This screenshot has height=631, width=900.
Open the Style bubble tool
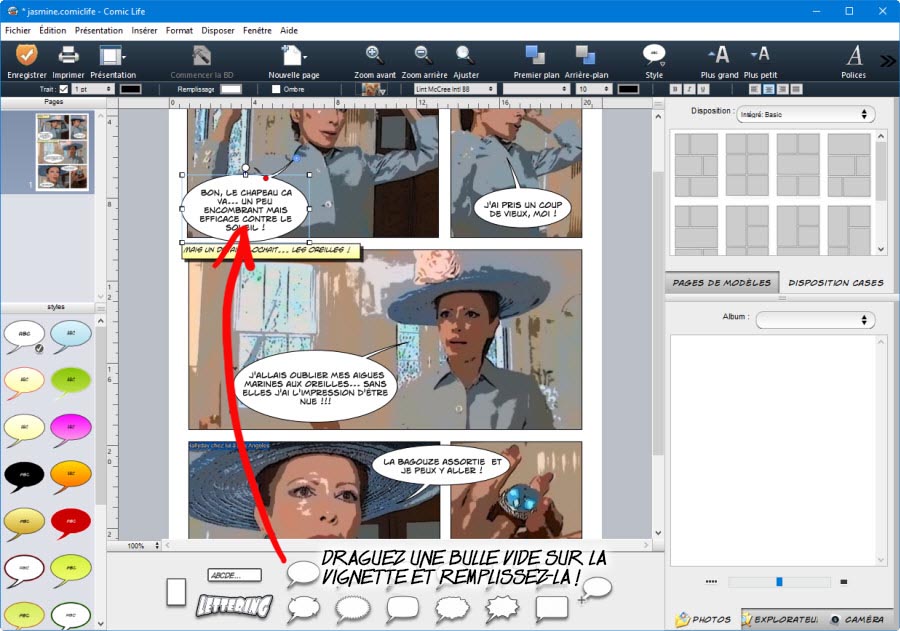point(654,55)
